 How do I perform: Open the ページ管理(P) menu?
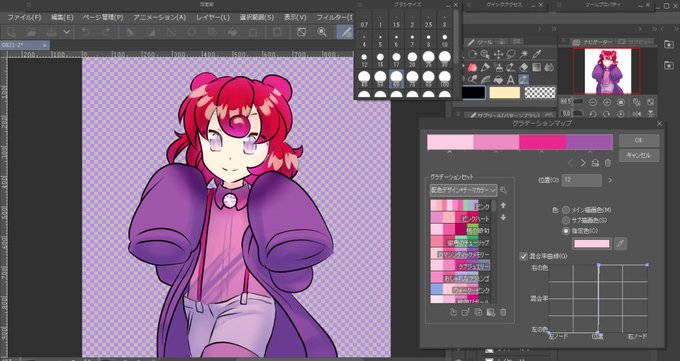pos(103,17)
